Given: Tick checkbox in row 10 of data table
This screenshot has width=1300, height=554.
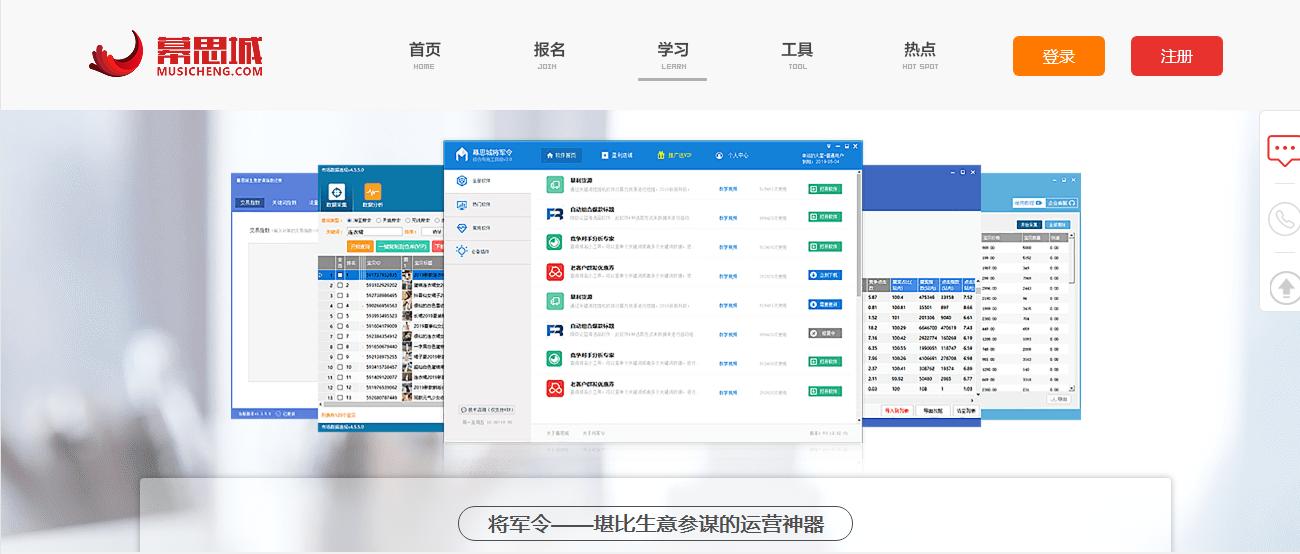Looking at the screenshot, I should coord(340,367).
